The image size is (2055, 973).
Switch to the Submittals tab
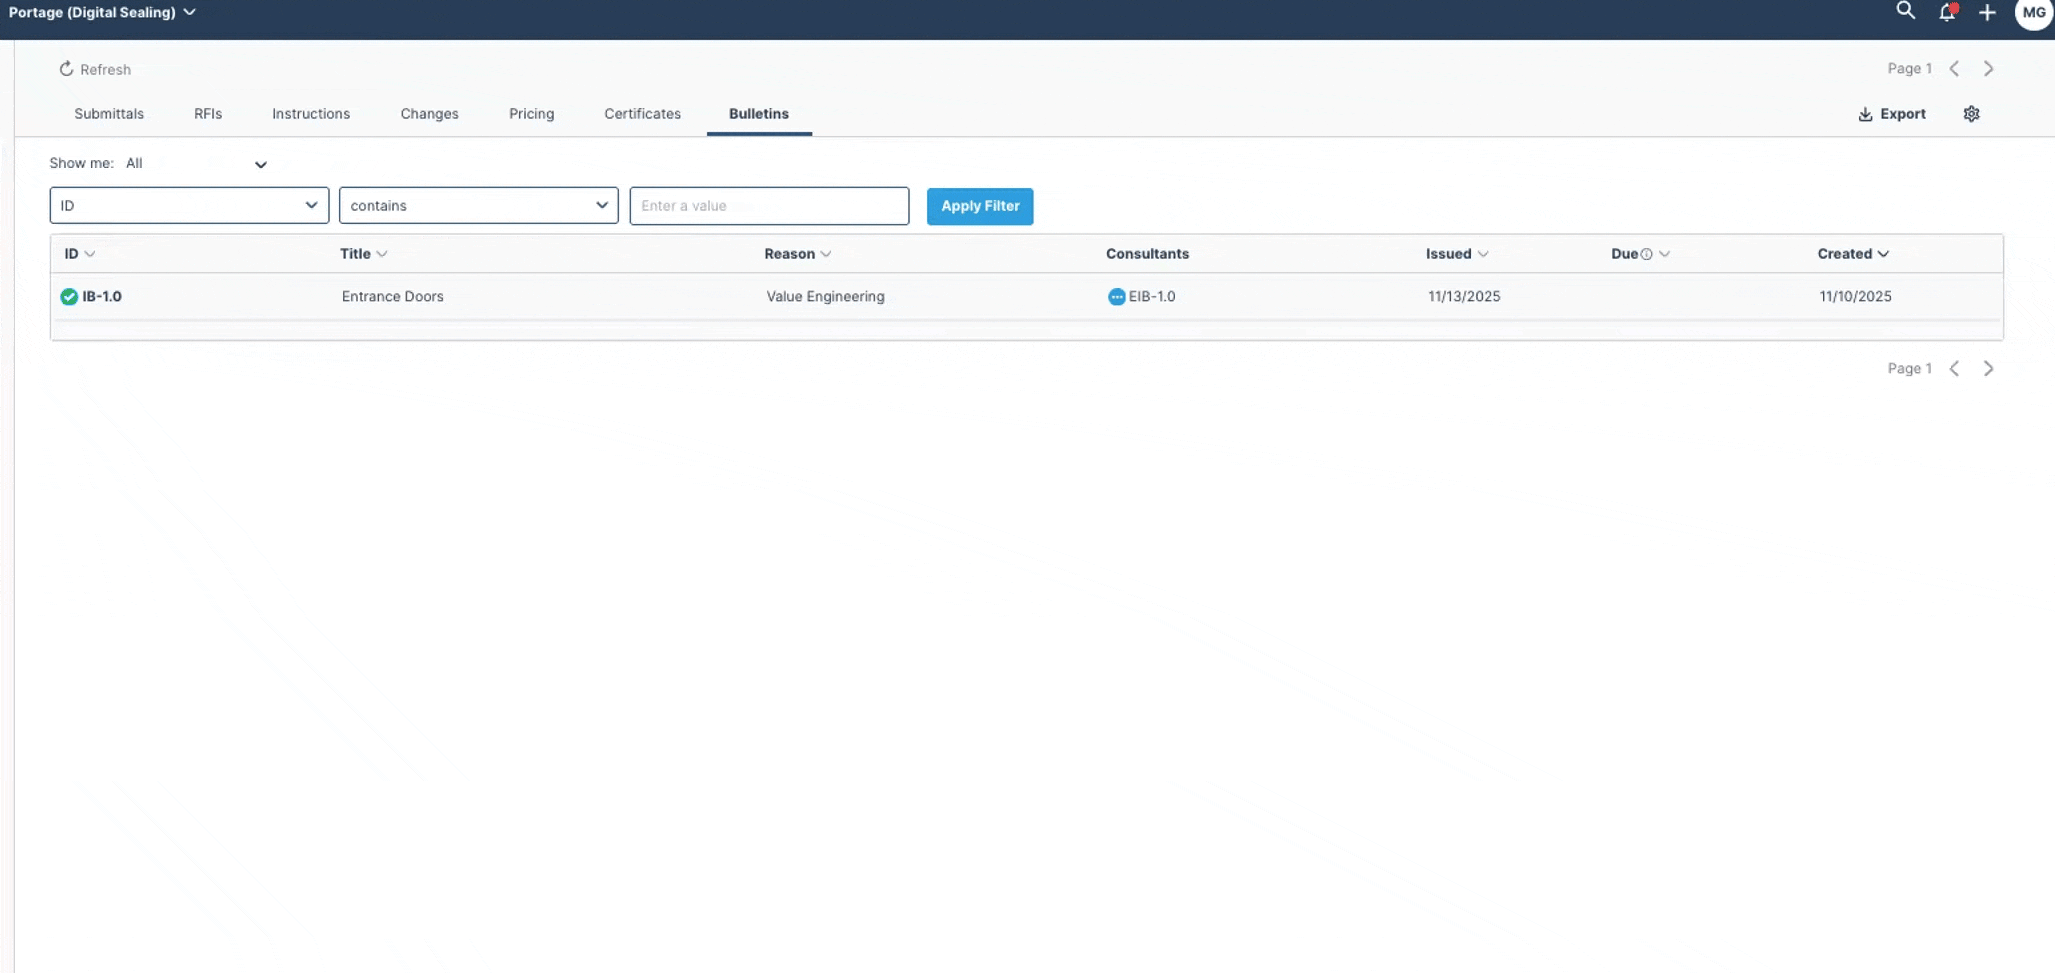coord(109,114)
